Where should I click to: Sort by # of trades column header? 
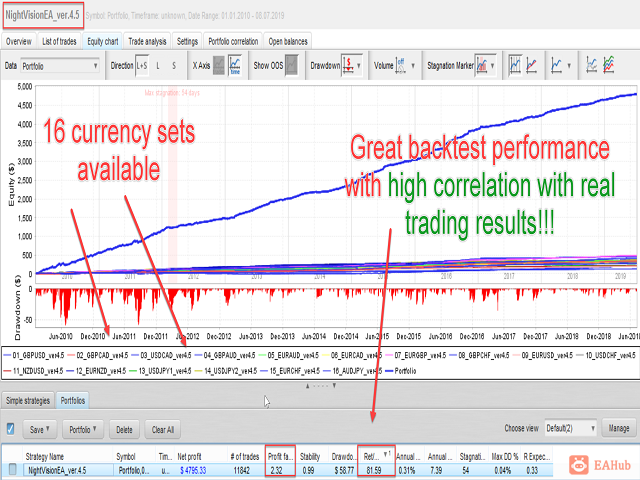(246, 456)
